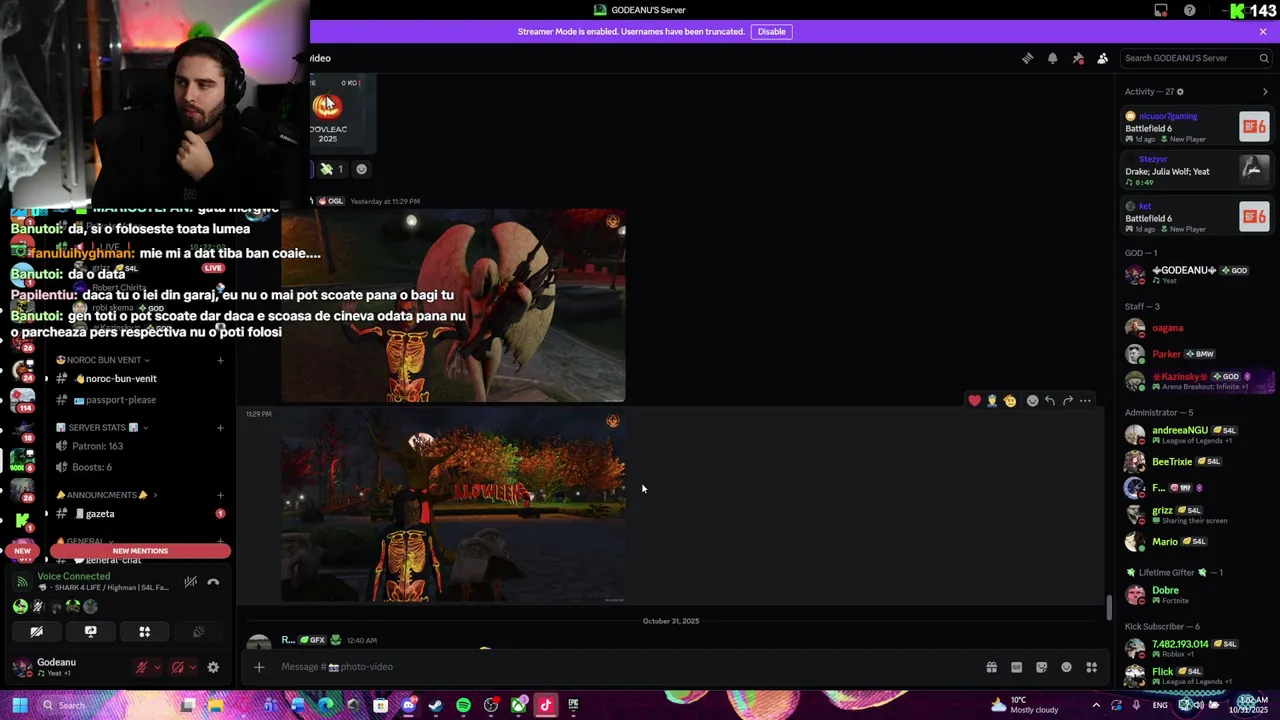
Task: Show pinned messages icon
Action: 1078,58
